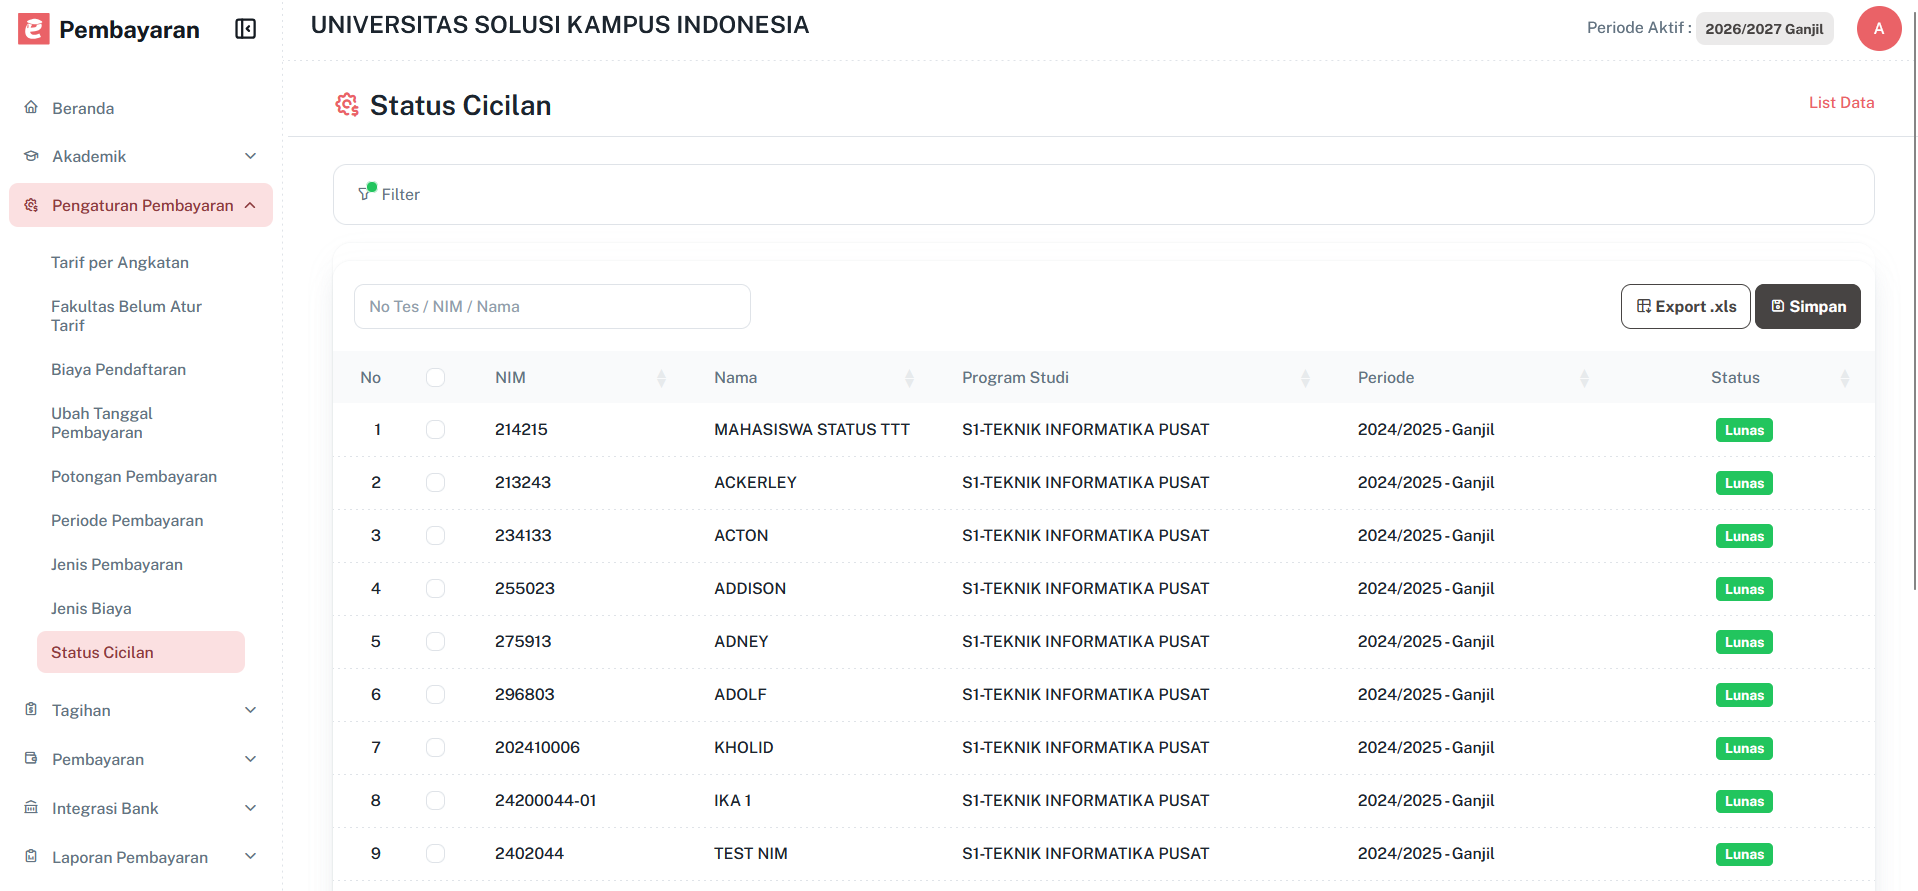Check the row for ADDISON
The height and width of the screenshot is (891, 1918).
tap(435, 589)
